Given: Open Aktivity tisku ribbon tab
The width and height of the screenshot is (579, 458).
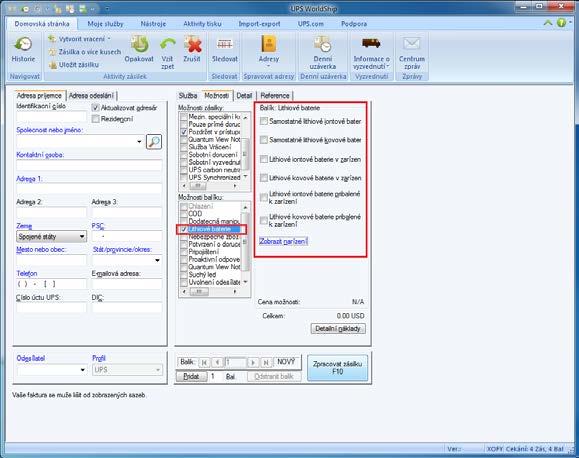Looking at the screenshot, I should pyautogui.click(x=202, y=24).
